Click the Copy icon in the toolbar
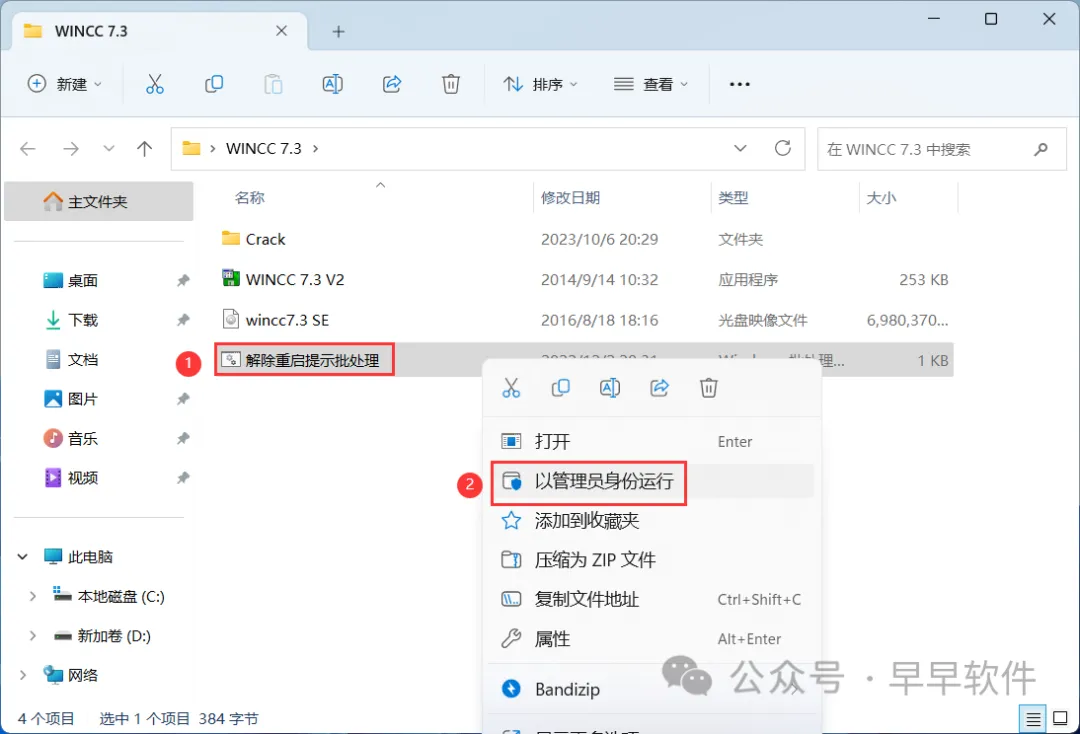The image size is (1080, 734). [214, 84]
